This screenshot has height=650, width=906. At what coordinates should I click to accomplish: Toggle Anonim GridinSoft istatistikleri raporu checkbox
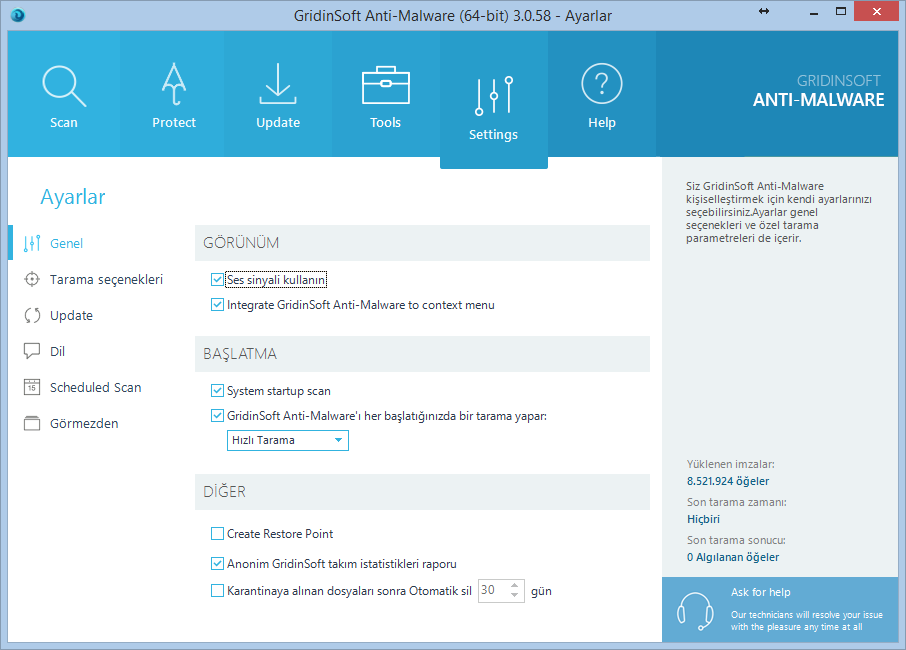[x=217, y=563]
